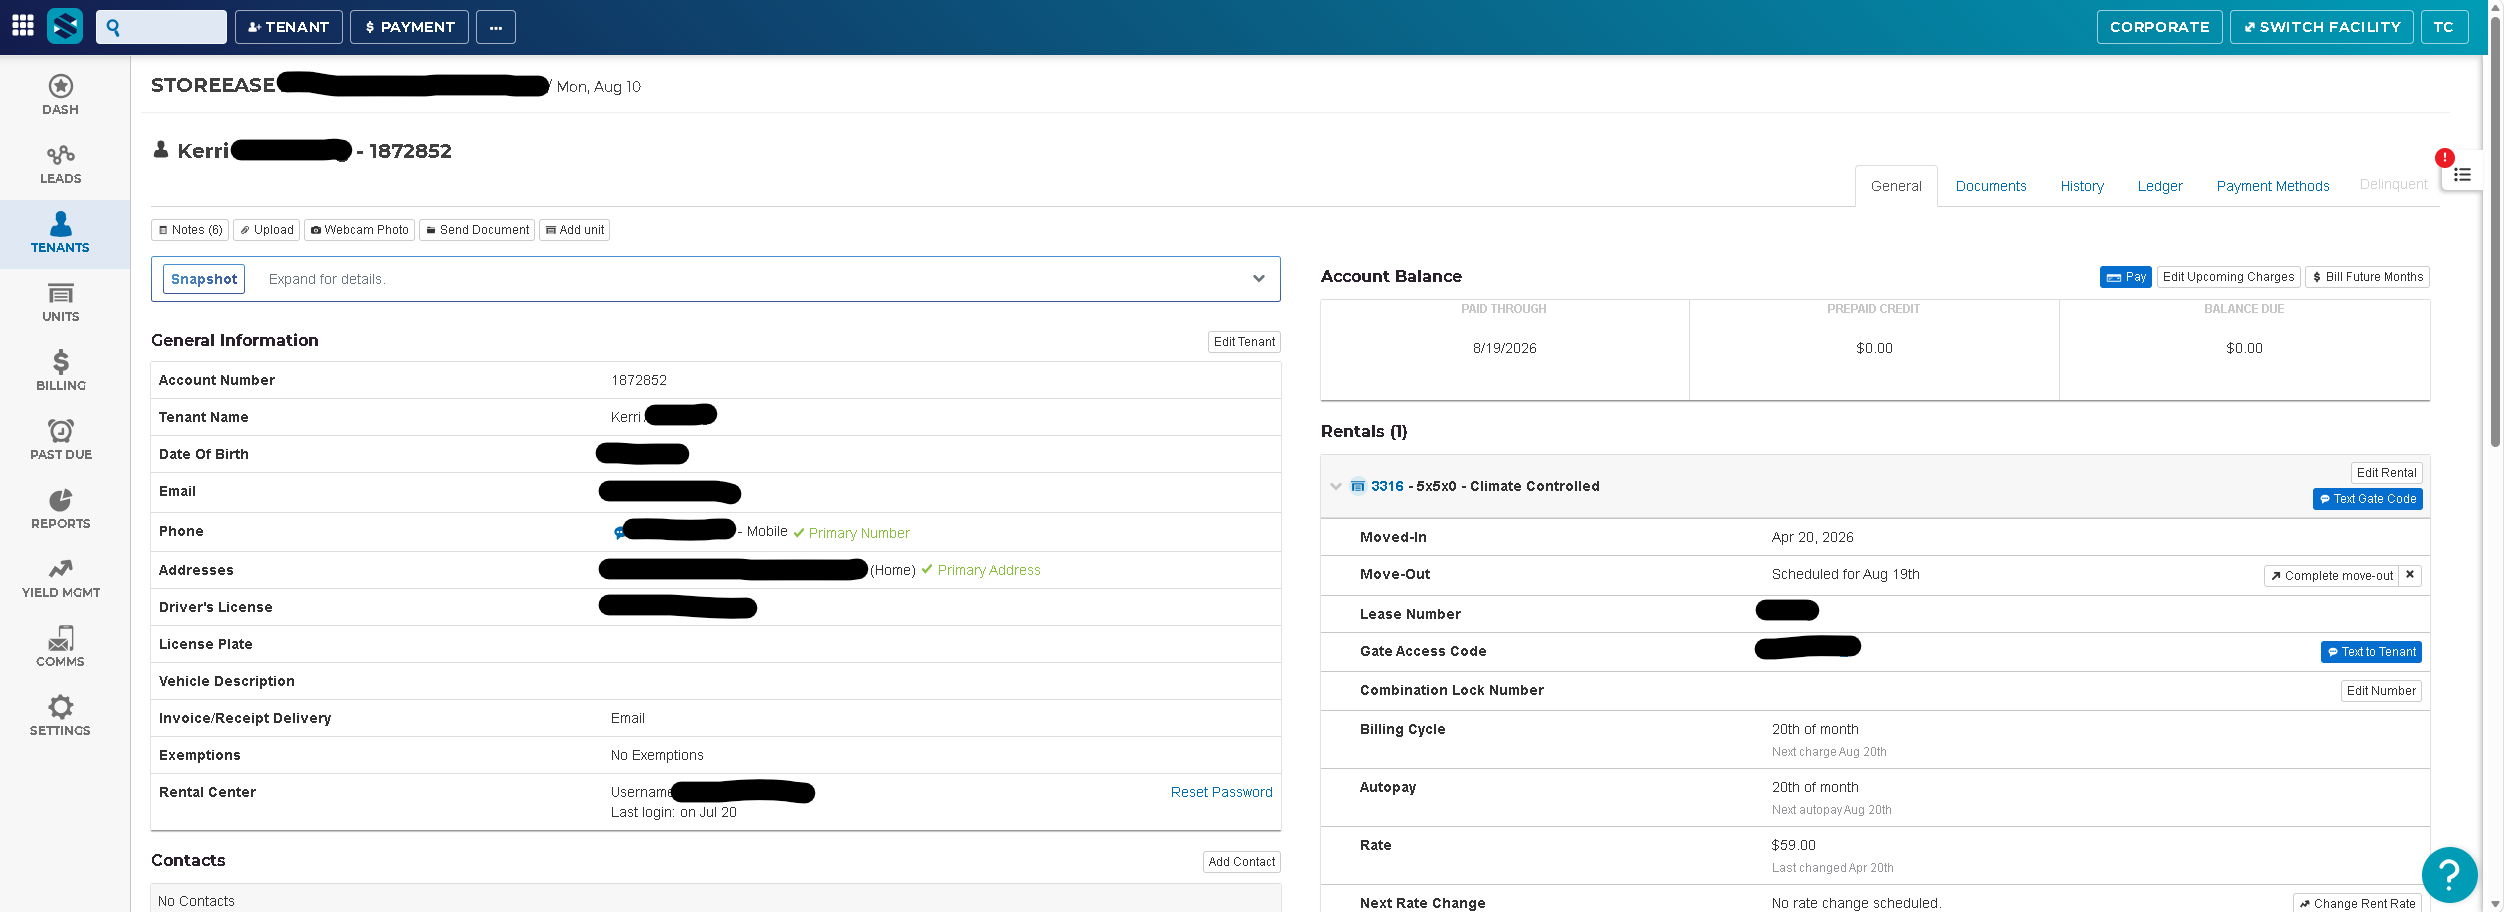Click Complete move-out button

point(2331,576)
